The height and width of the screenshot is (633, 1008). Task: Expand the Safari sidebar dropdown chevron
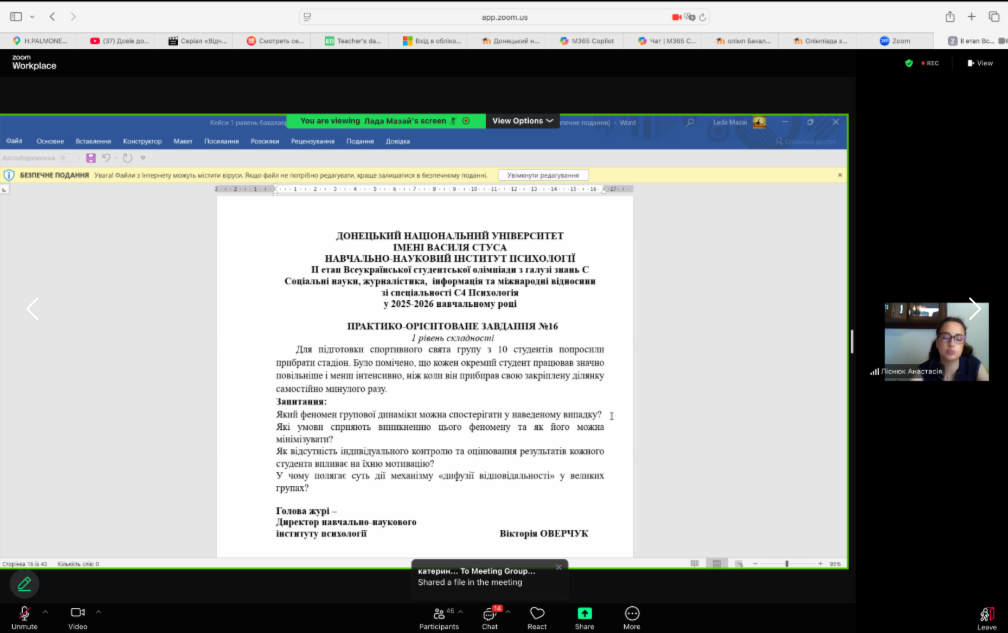32,17
